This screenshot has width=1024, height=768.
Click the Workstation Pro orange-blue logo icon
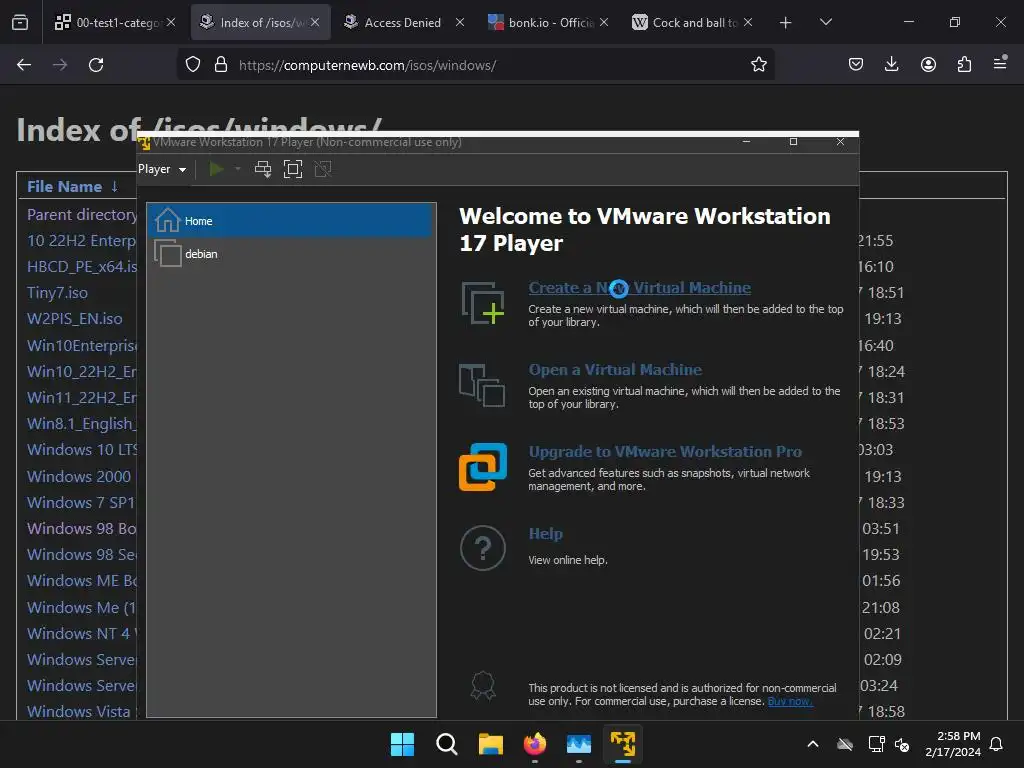point(483,467)
